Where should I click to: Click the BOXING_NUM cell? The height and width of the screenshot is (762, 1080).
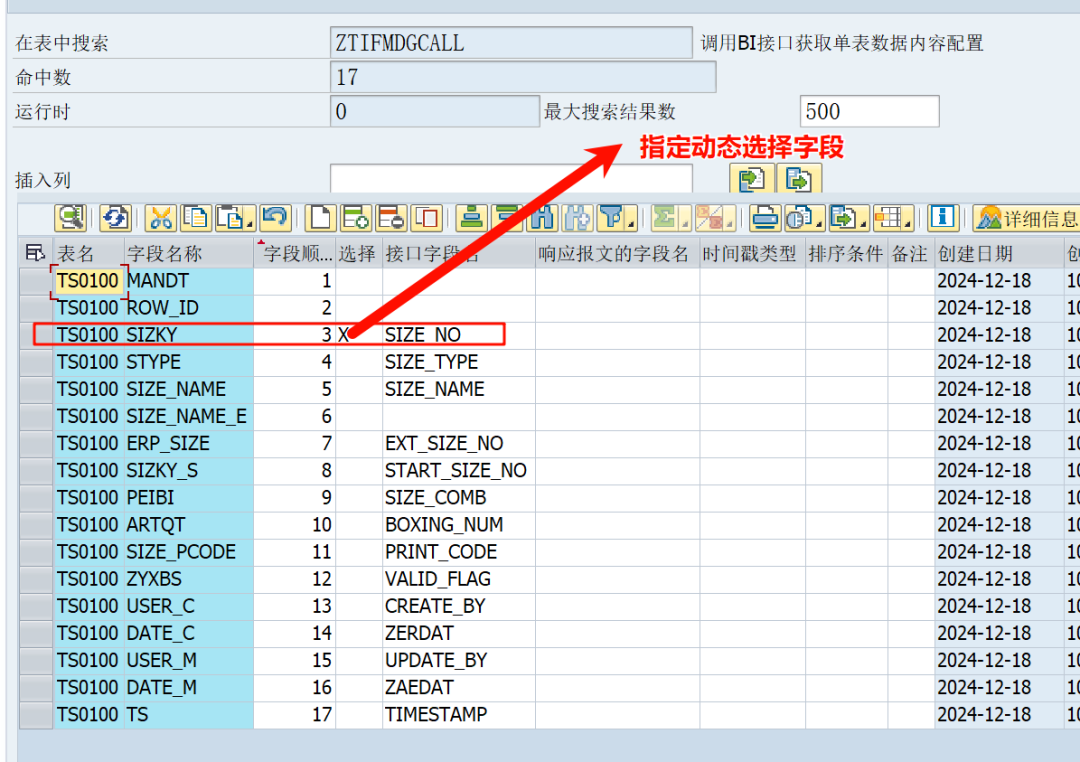coord(458,525)
